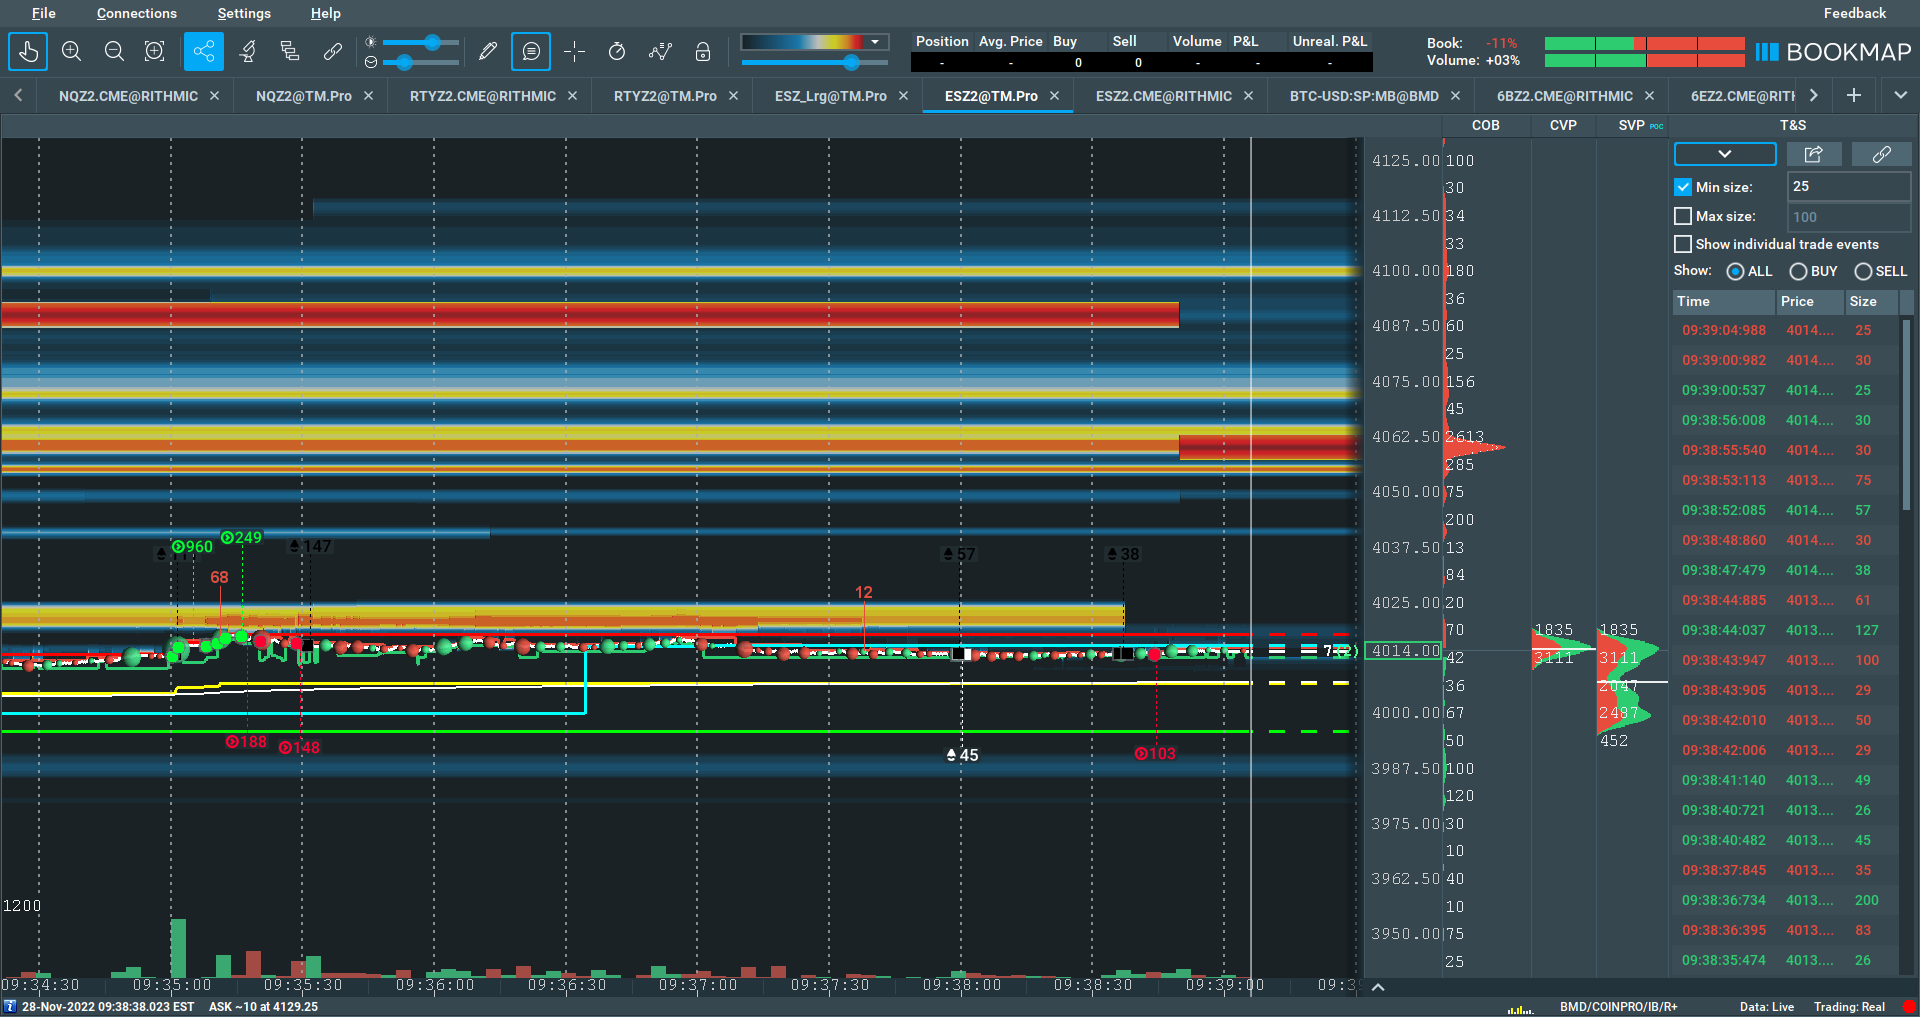Click the stopwatch timer icon

coord(617,51)
